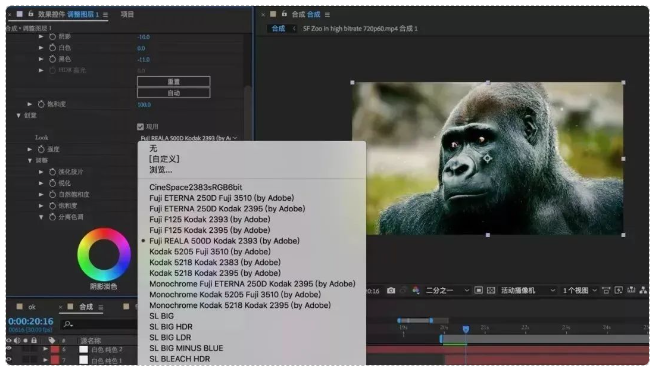
Task: Click the white solid icon of layer 白色 纯色 1
Action: click(x=84, y=360)
